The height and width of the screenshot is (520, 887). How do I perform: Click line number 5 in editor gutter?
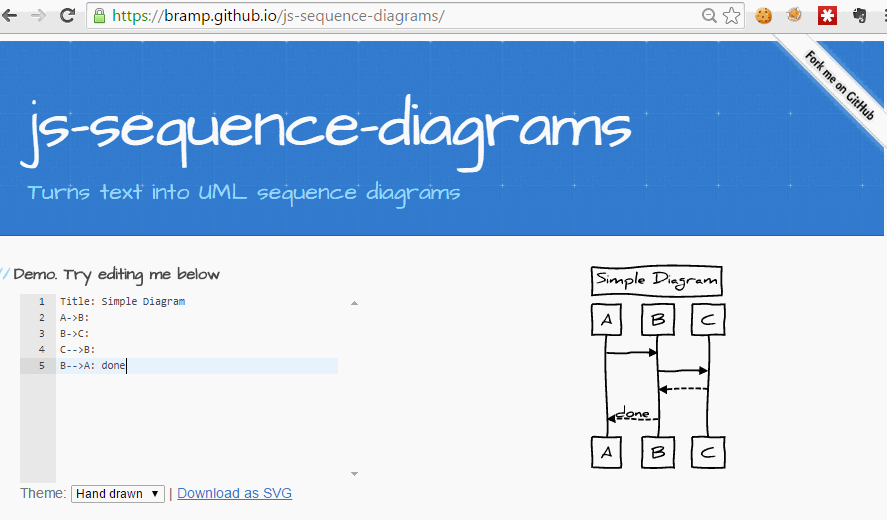point(42,366)
